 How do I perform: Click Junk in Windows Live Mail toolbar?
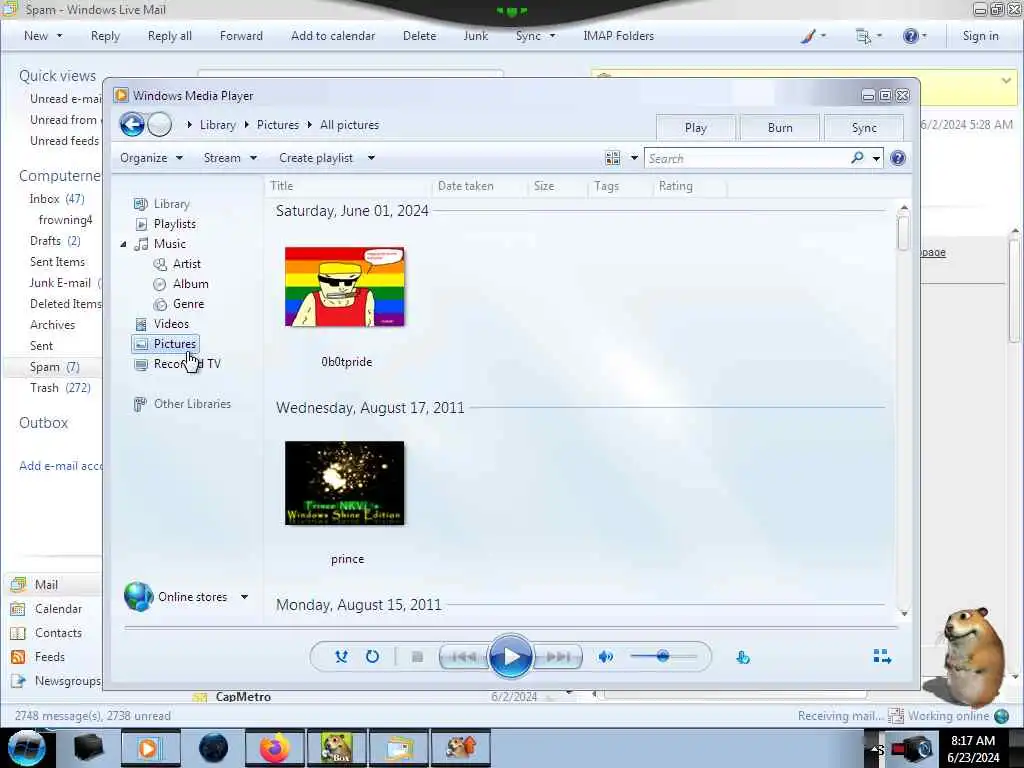(475, 36)
